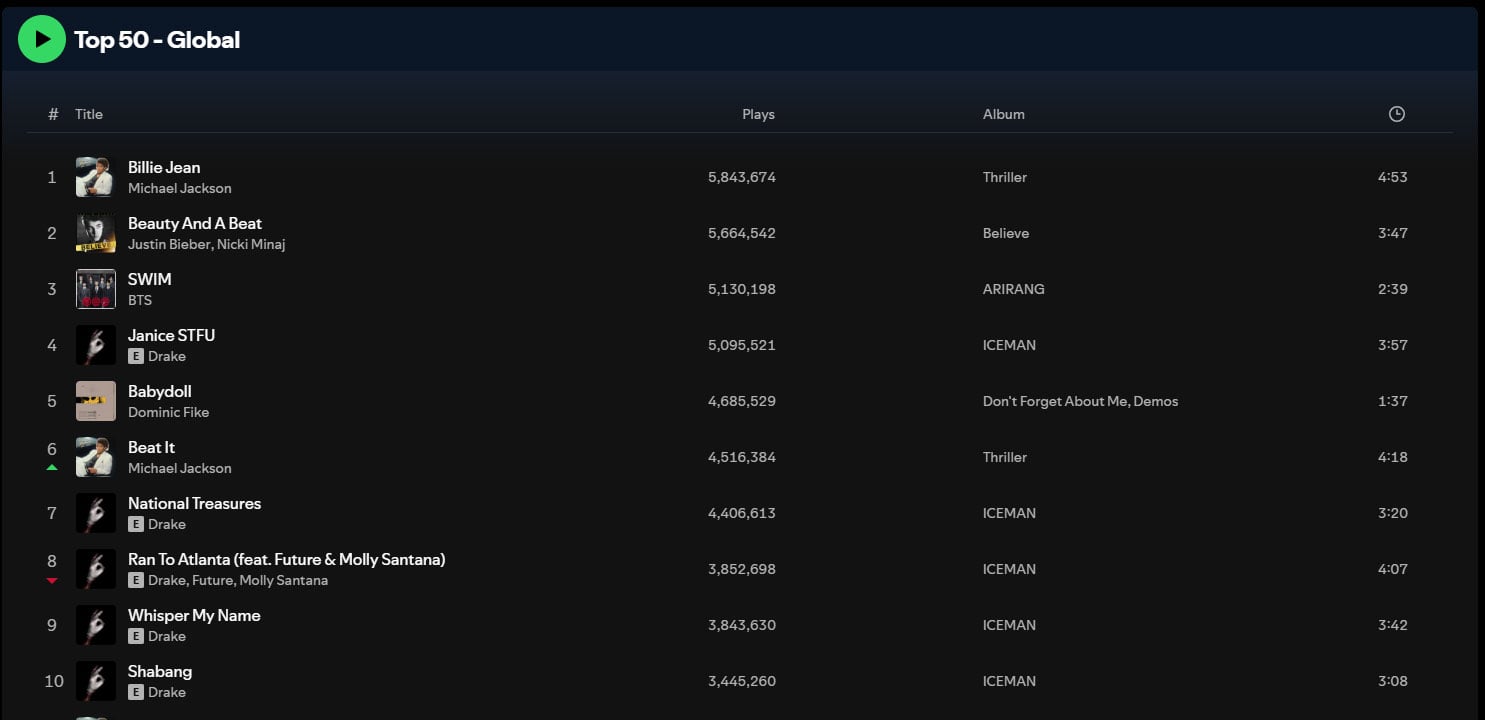
Task: Play the Top 50 - Global playlist
Action: 42,39
